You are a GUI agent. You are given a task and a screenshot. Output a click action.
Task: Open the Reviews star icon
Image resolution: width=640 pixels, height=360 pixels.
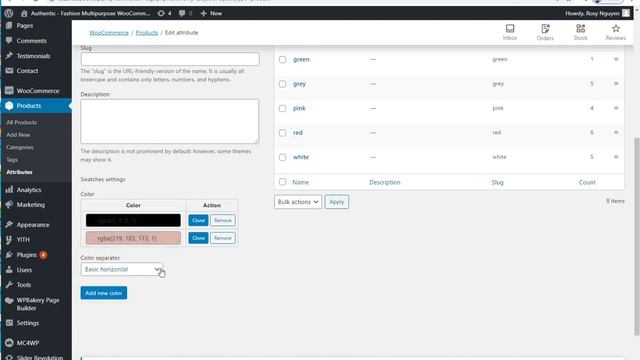coord(616,29)
